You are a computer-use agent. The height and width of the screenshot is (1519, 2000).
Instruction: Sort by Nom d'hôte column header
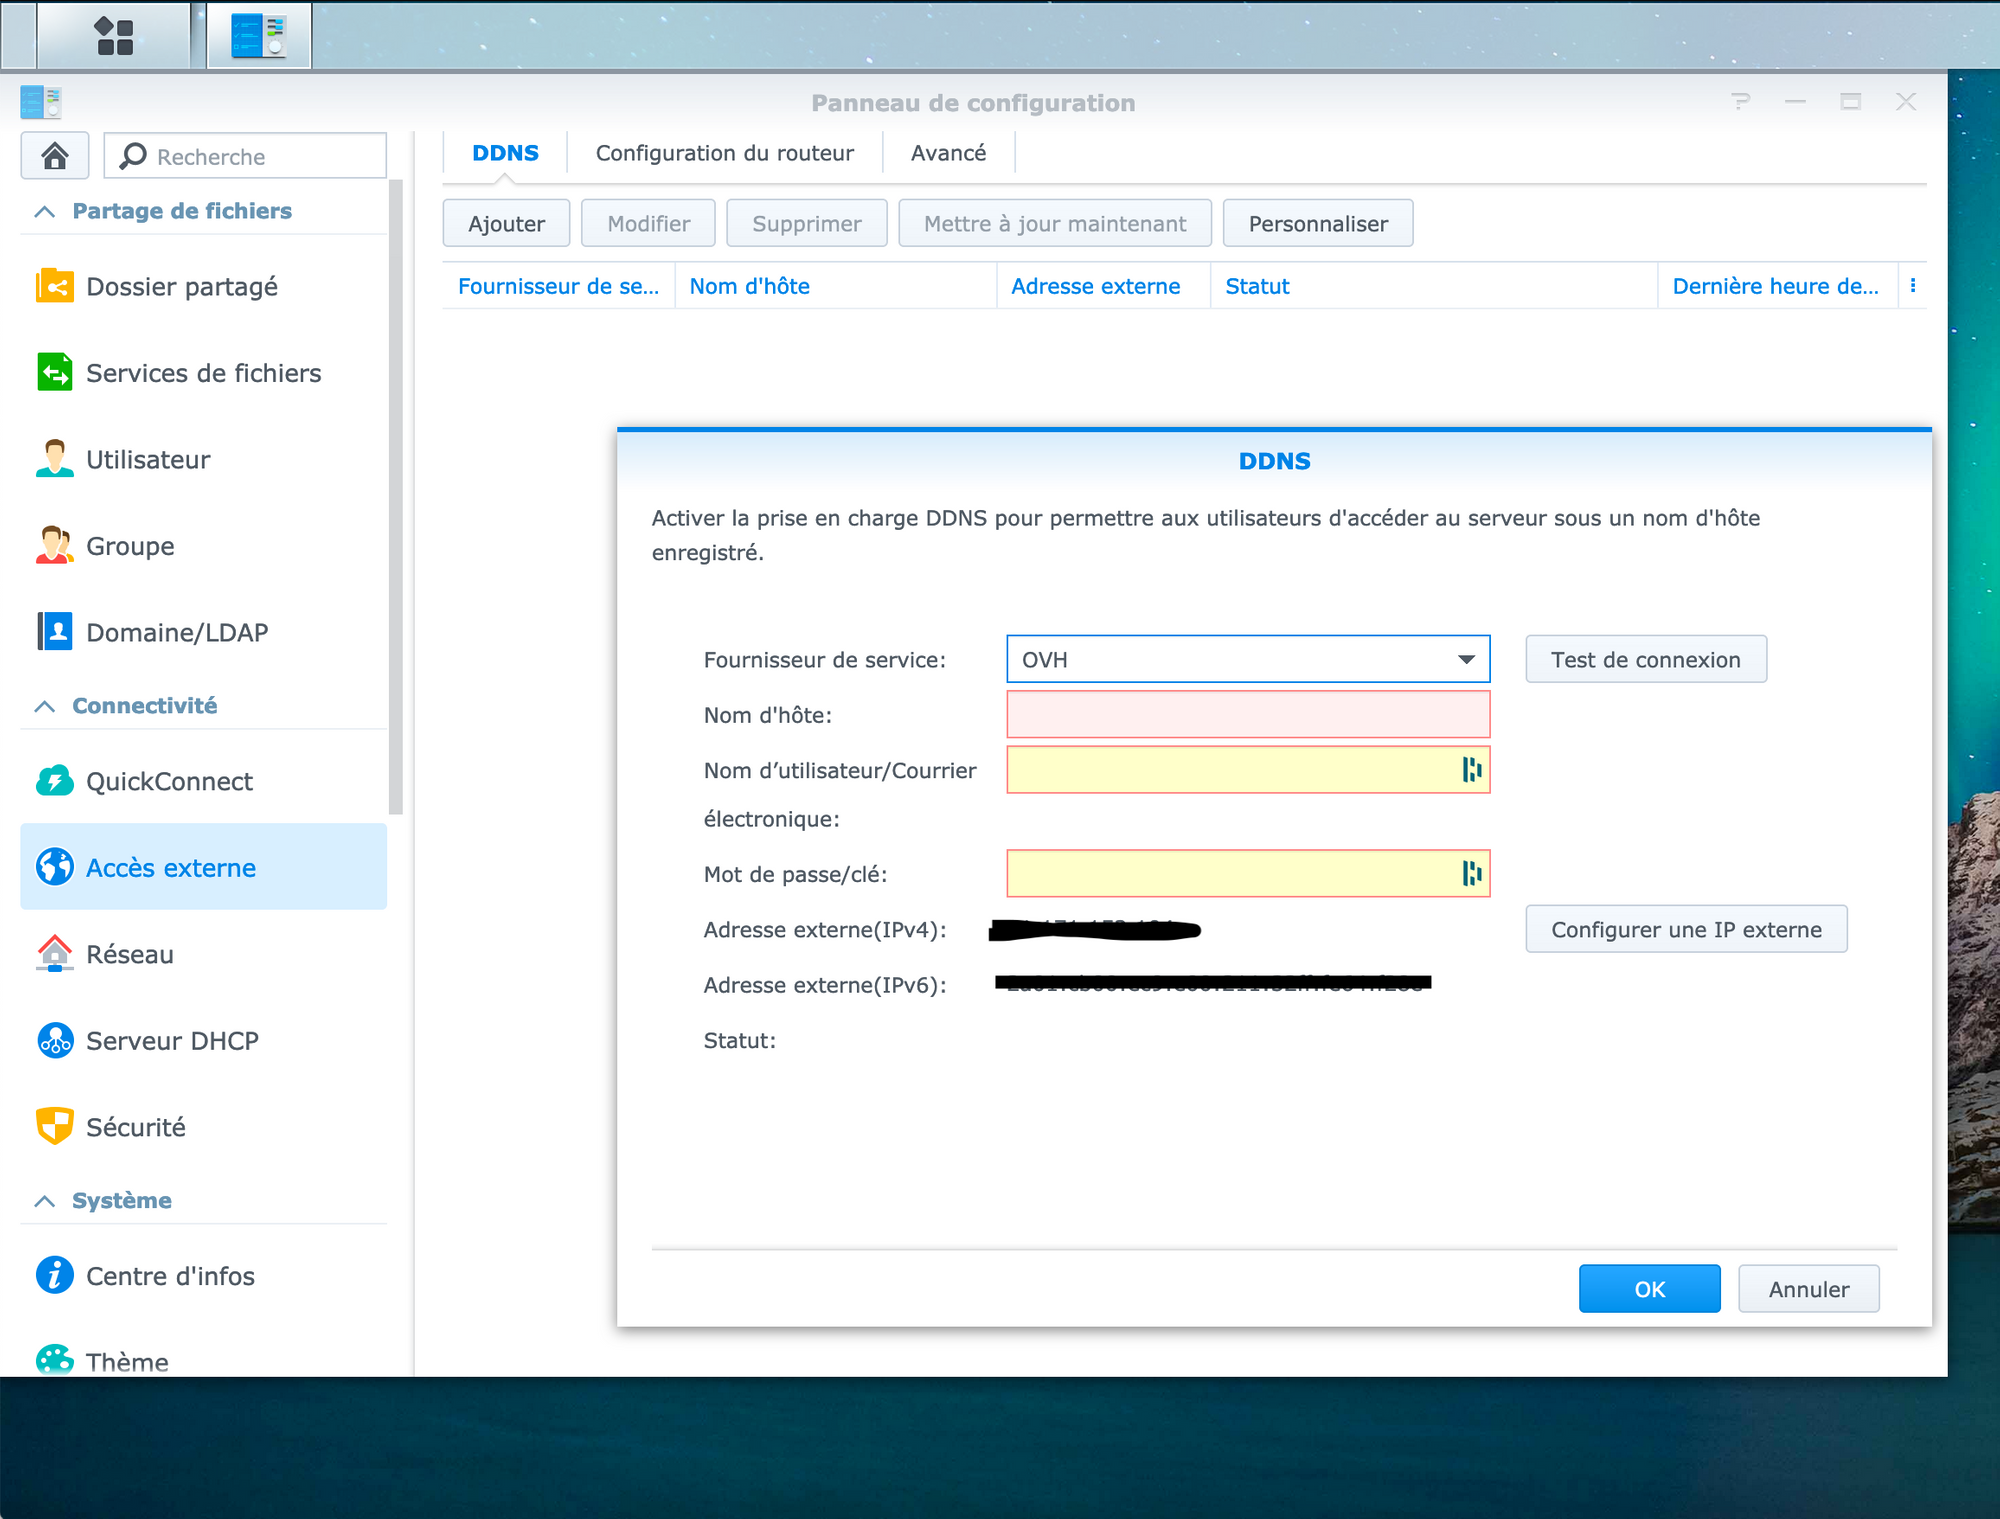pos(836,286)
